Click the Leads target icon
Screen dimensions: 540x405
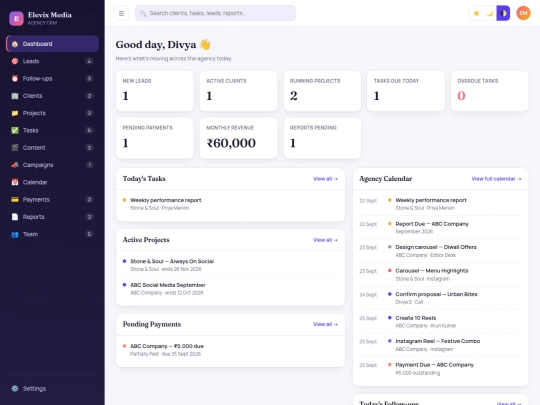15,61
